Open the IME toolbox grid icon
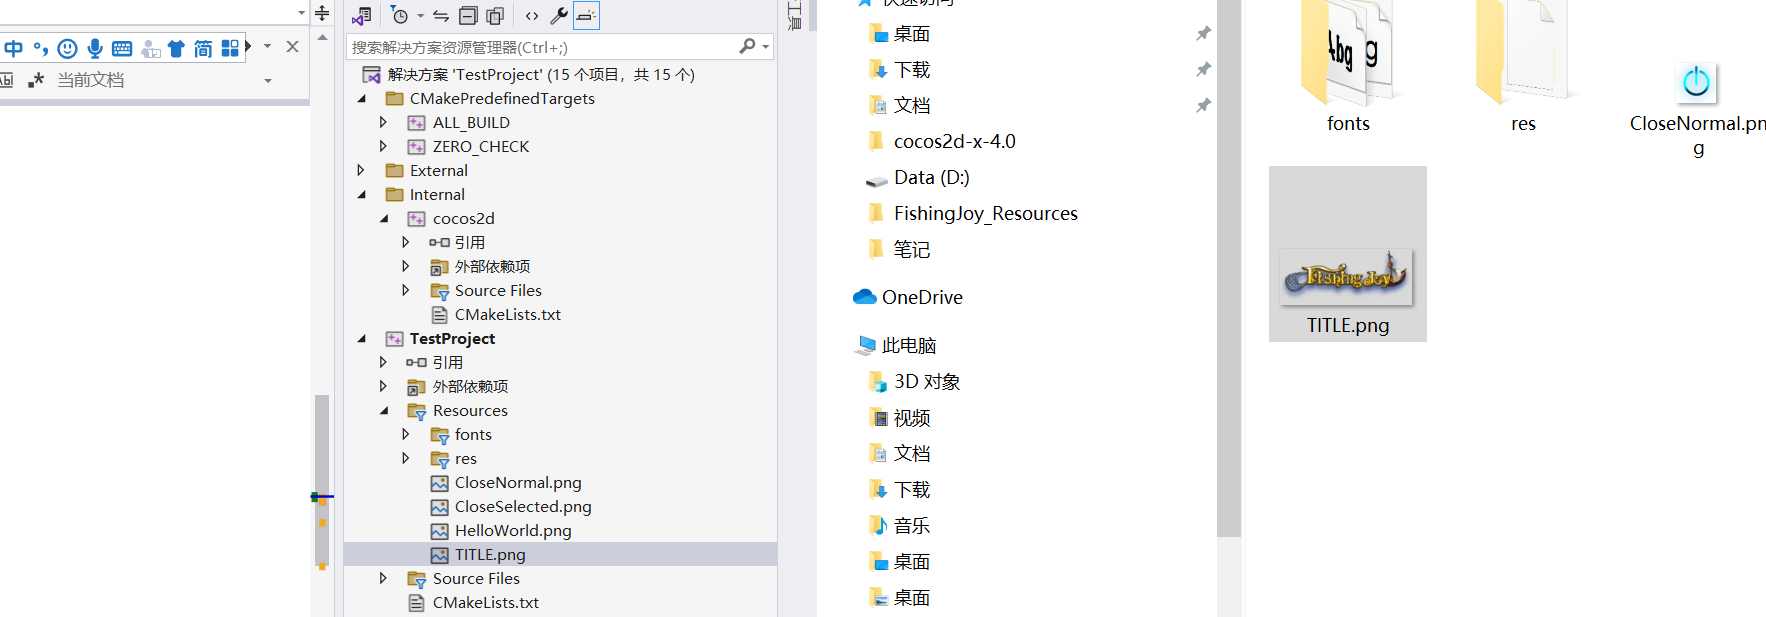Screen dimensions: 1766x617 [x=230, y=48]
